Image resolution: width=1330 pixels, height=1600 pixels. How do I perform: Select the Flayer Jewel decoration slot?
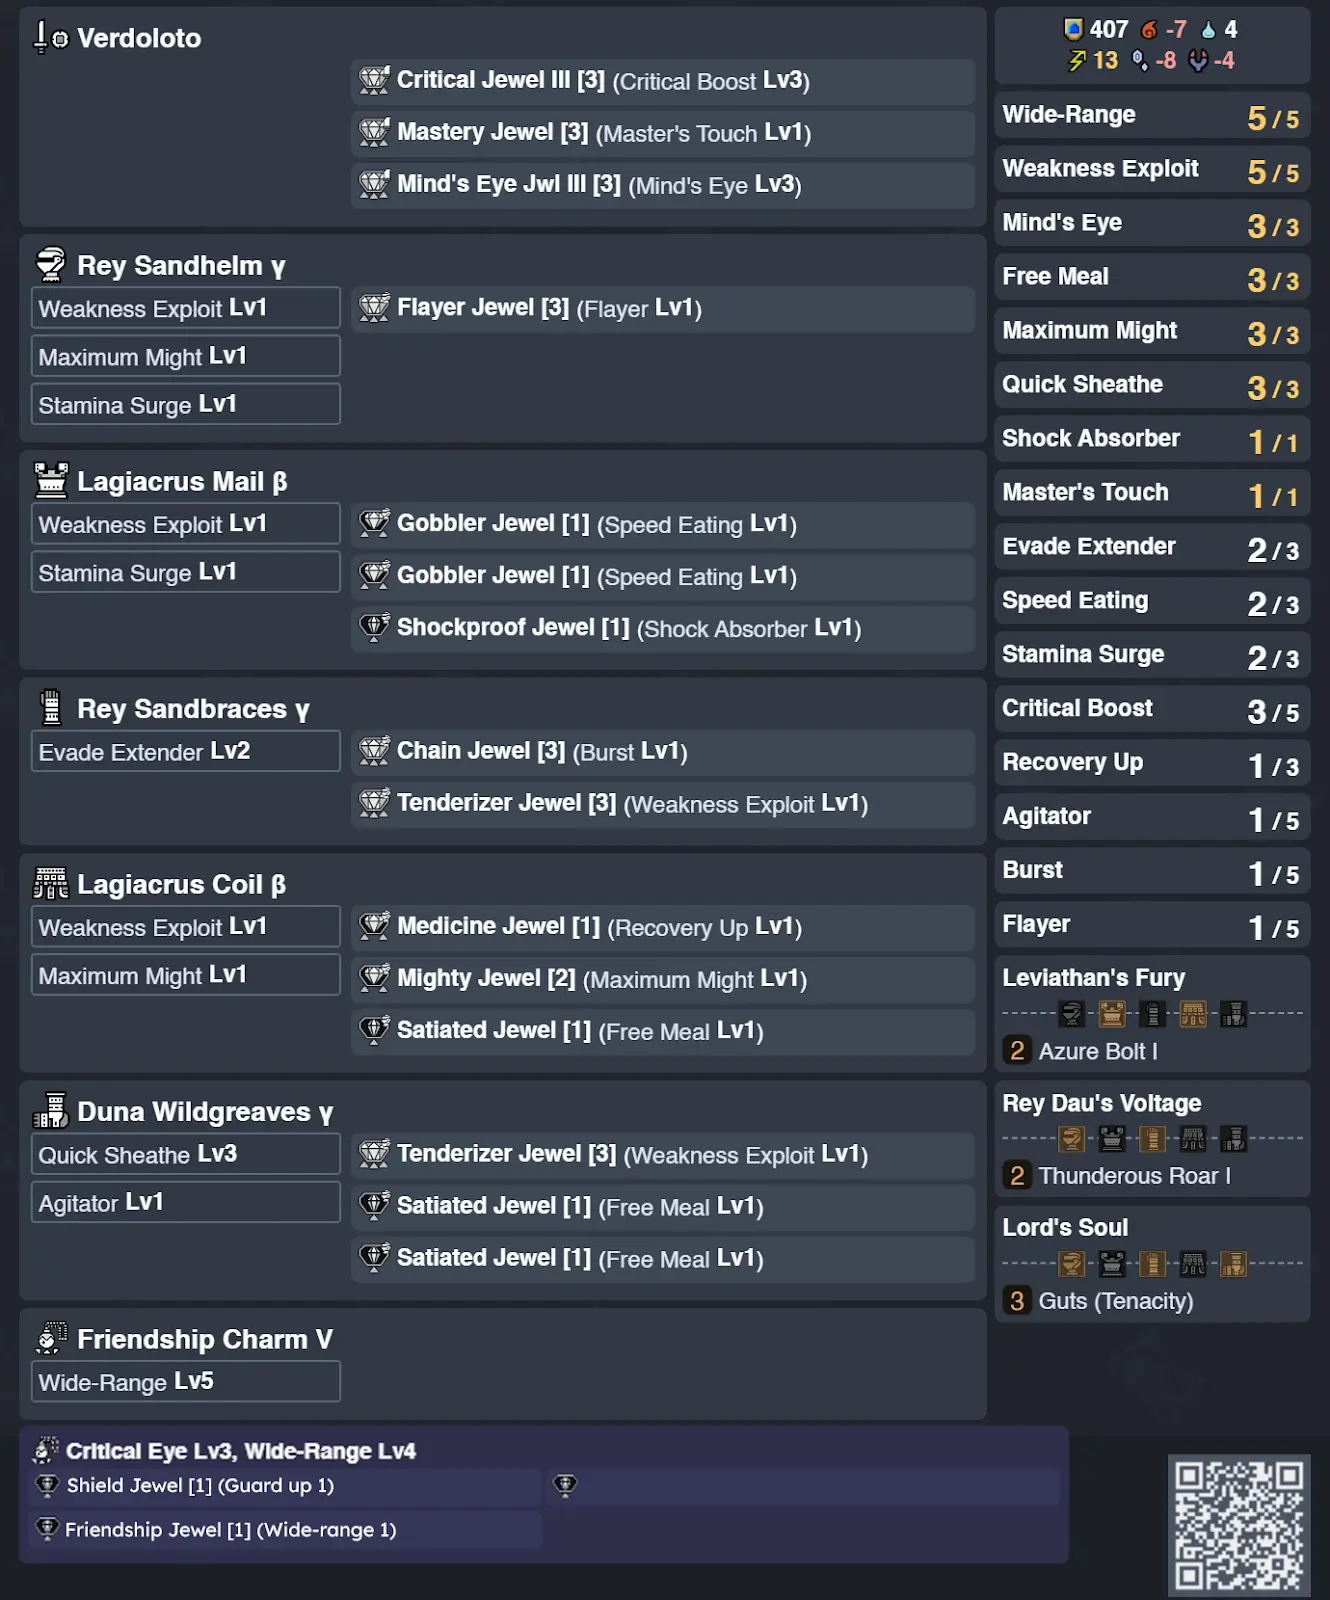point(662,308)
